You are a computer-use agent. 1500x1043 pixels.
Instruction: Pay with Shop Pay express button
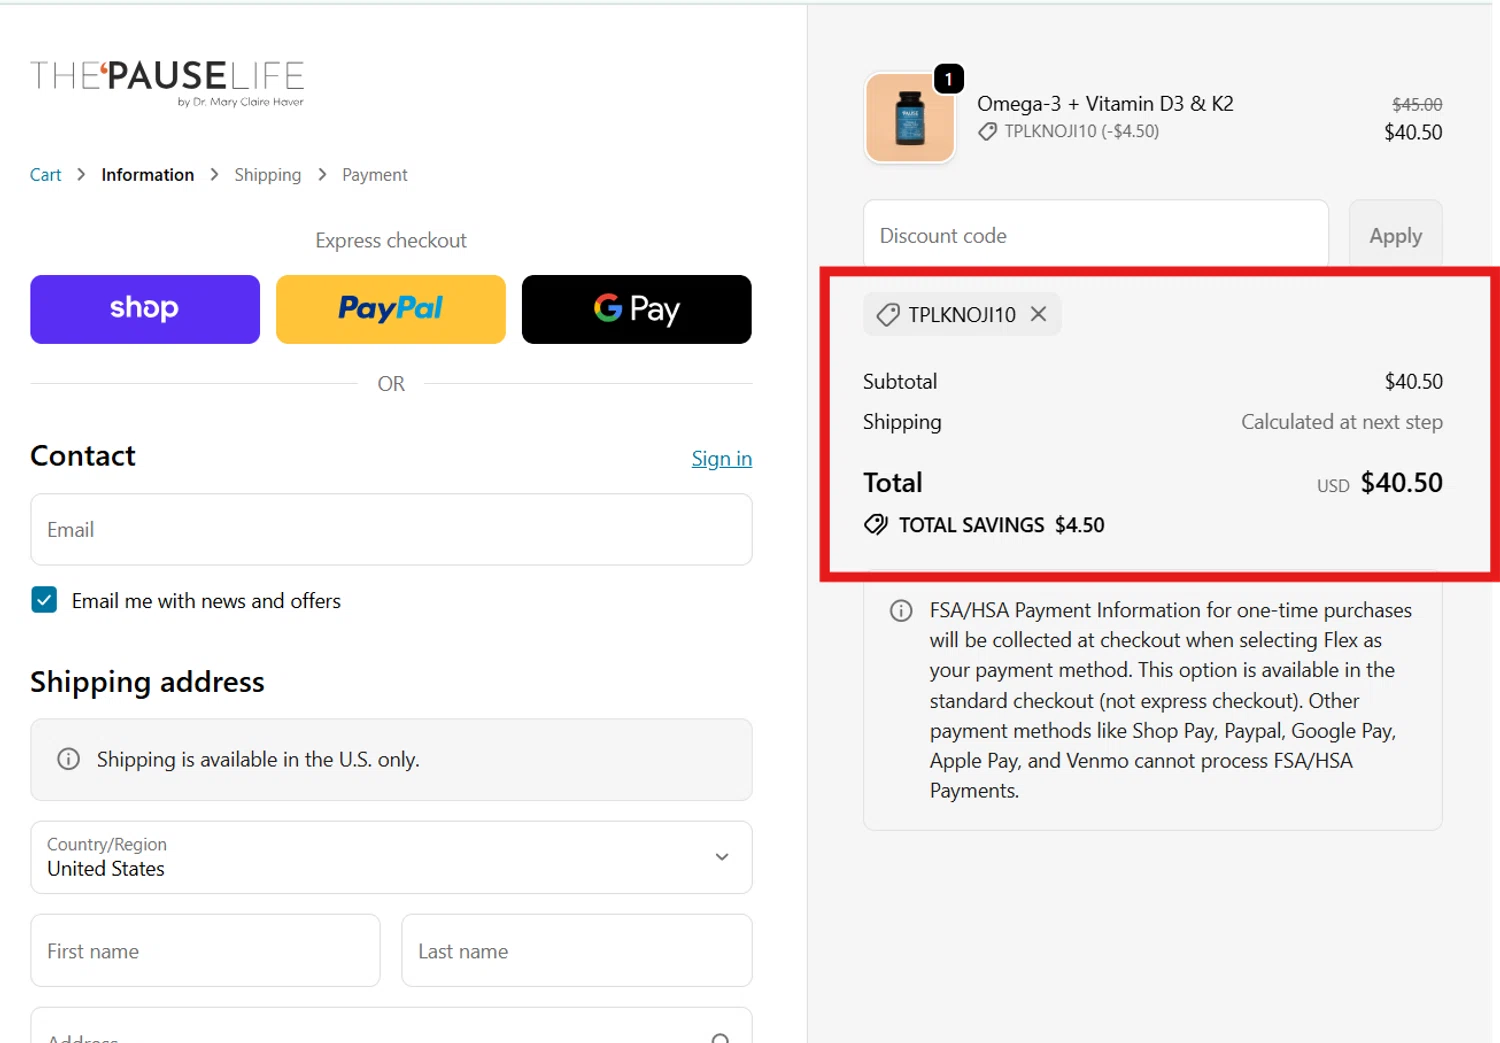pos(145,309)
